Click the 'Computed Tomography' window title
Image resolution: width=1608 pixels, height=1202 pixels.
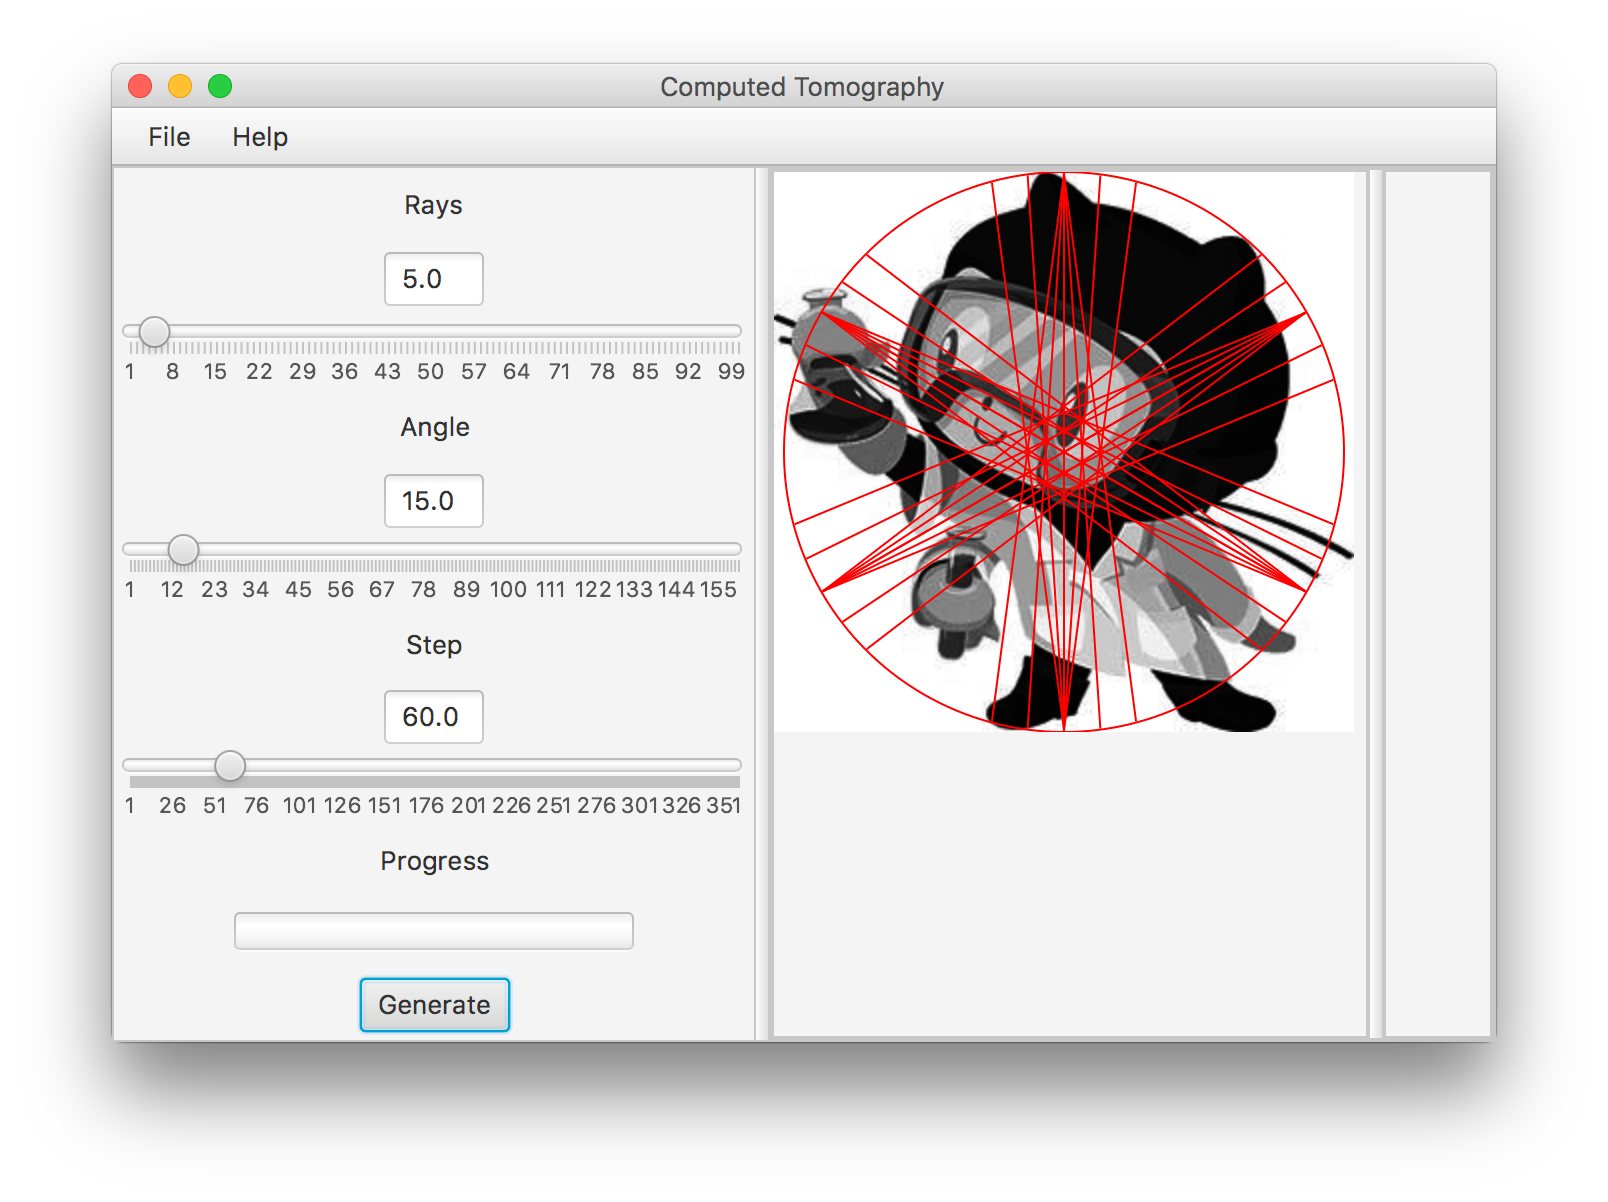tap(802, 87)
